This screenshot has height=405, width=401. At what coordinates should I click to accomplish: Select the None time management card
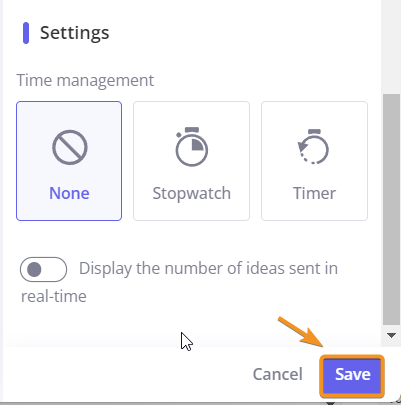69,161
